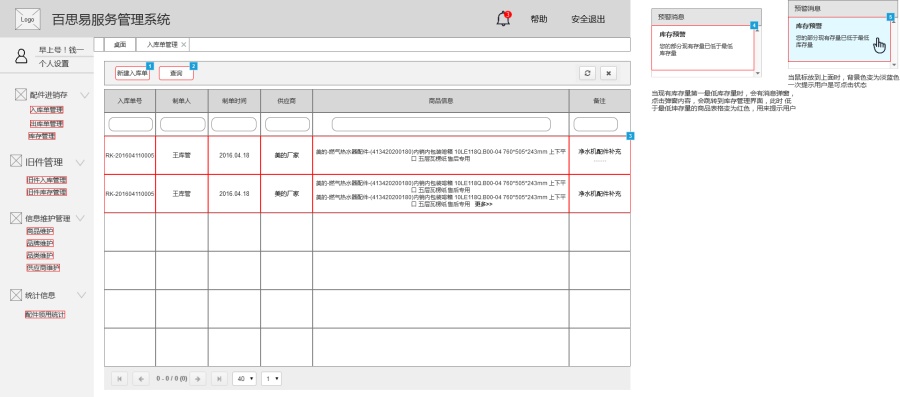The image size is (900, 397).
Task: Click the greeting 早上号！钱一
Action: (61, 50)
